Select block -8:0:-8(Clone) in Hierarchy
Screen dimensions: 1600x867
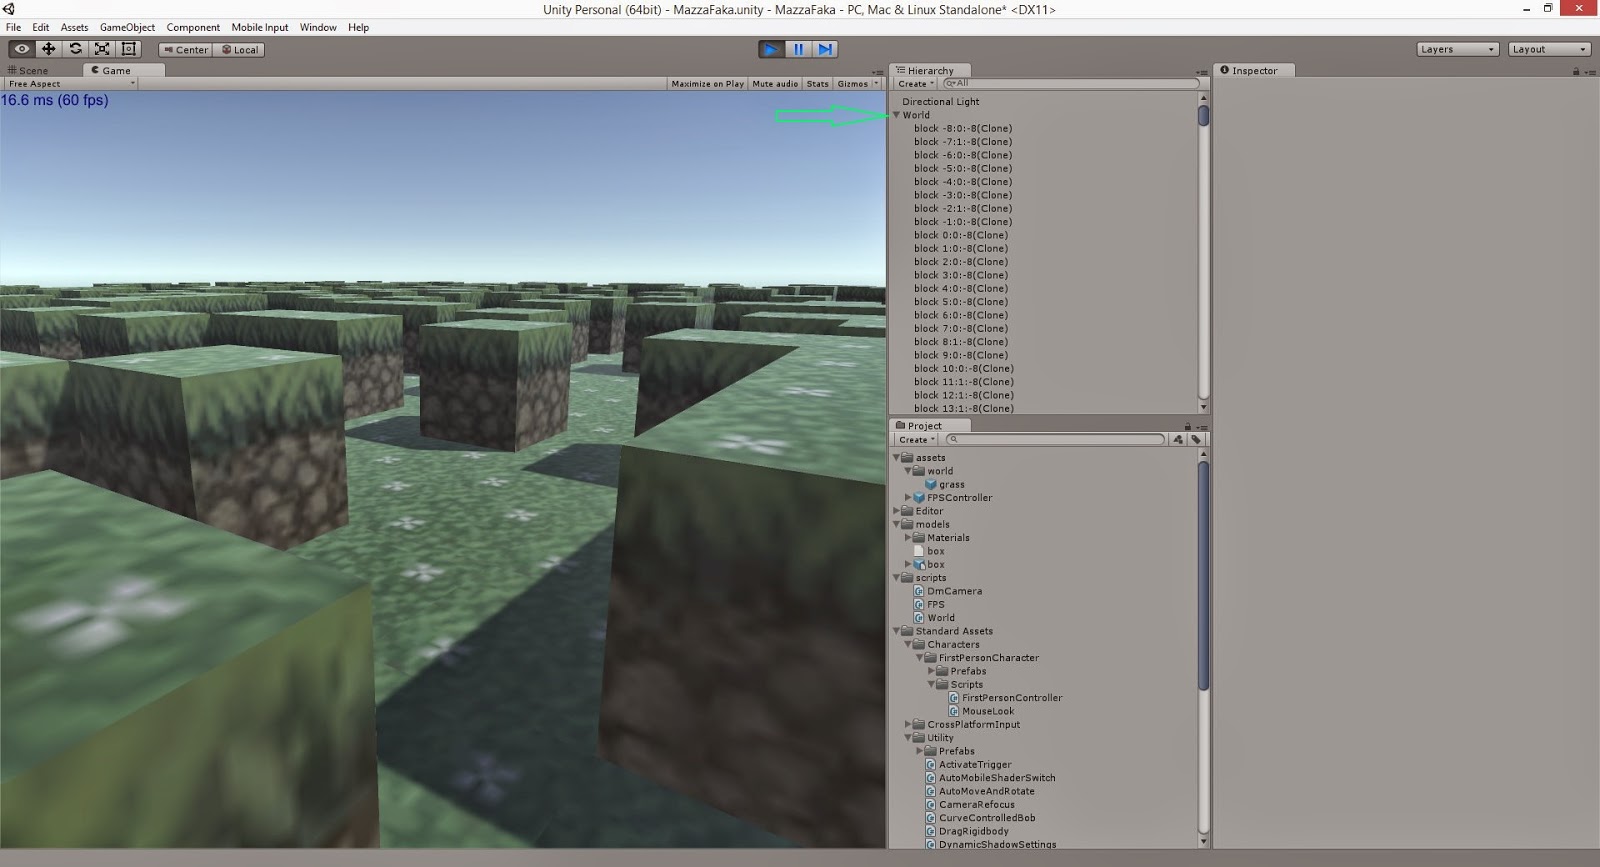[x=962, y=128]
